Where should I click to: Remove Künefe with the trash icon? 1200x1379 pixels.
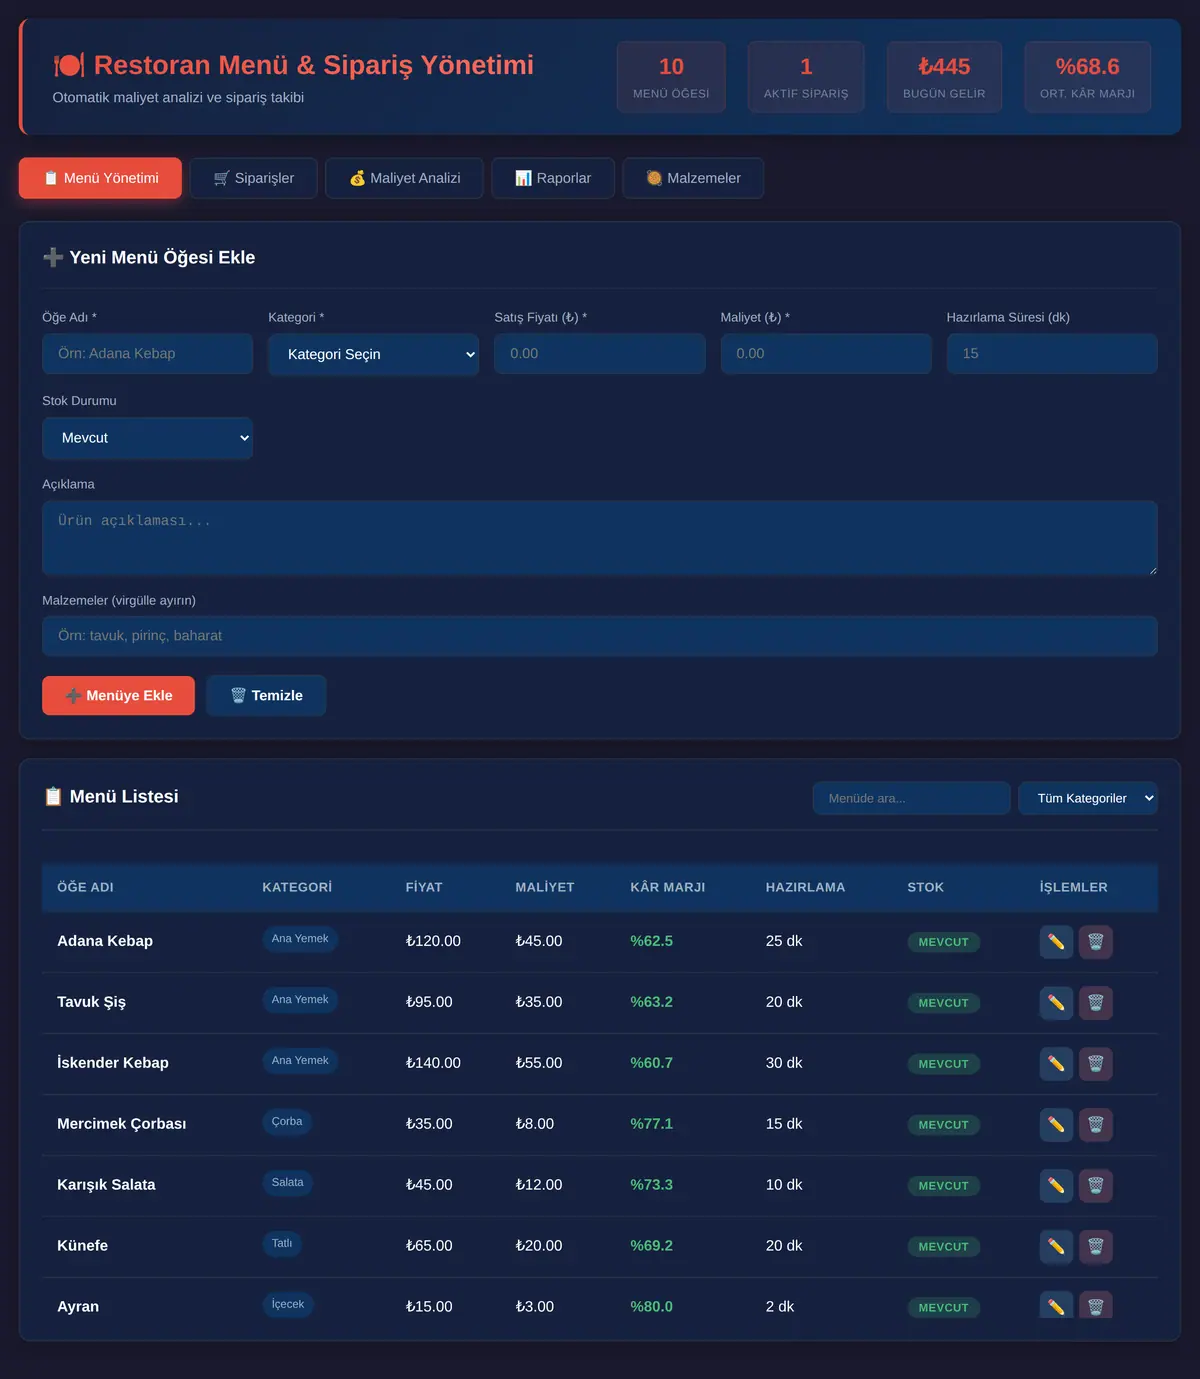pyautogui.click(x=1096, y=1247)
